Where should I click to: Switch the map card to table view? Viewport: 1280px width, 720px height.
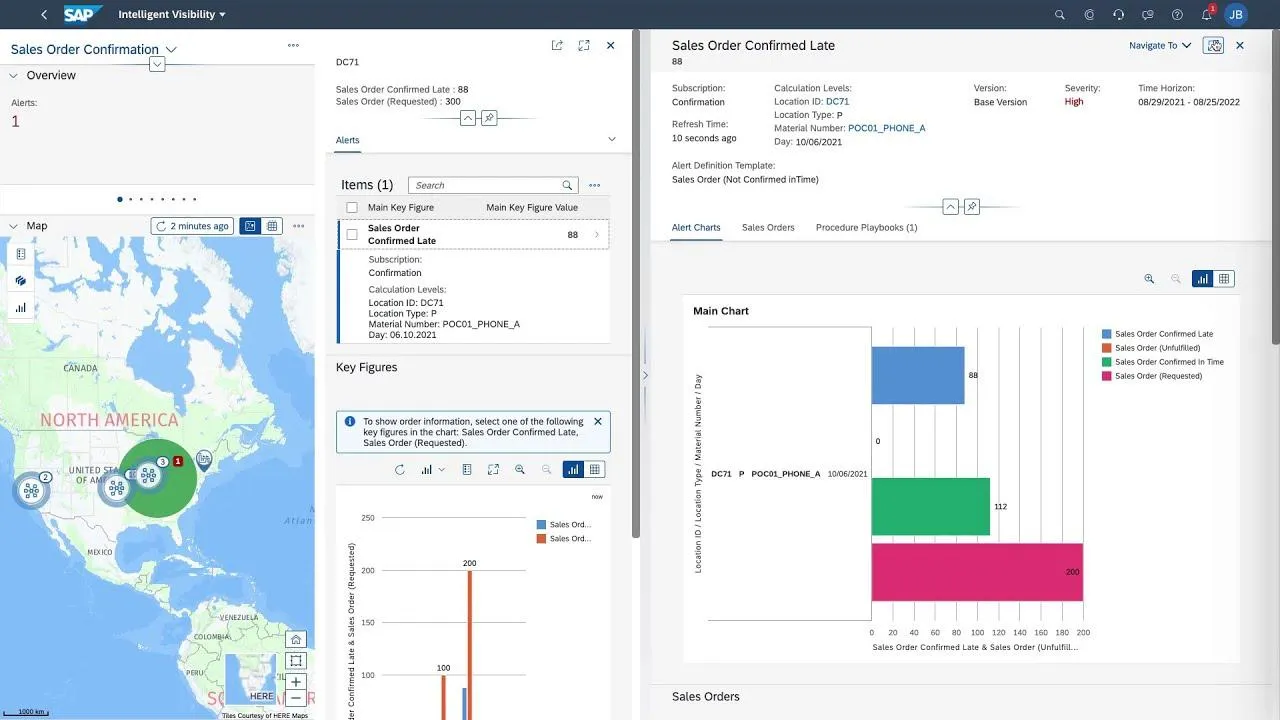pyautogui.click(x=272, y=226)
